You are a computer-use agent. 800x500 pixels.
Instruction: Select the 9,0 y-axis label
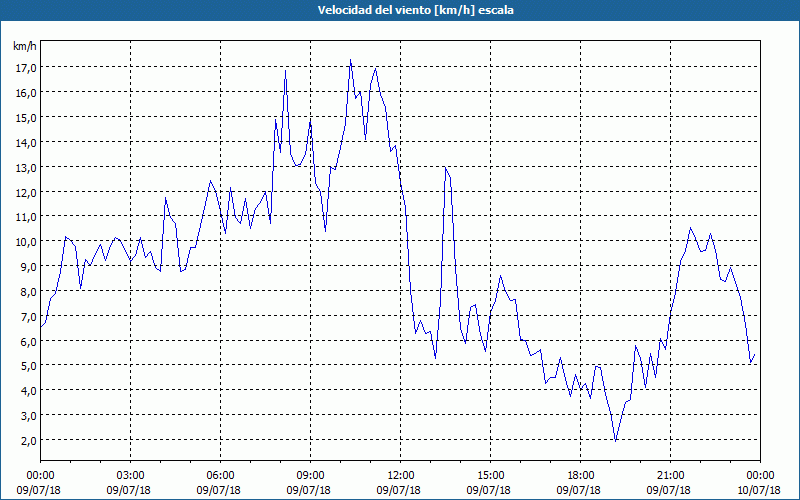(x=28, y=267)
